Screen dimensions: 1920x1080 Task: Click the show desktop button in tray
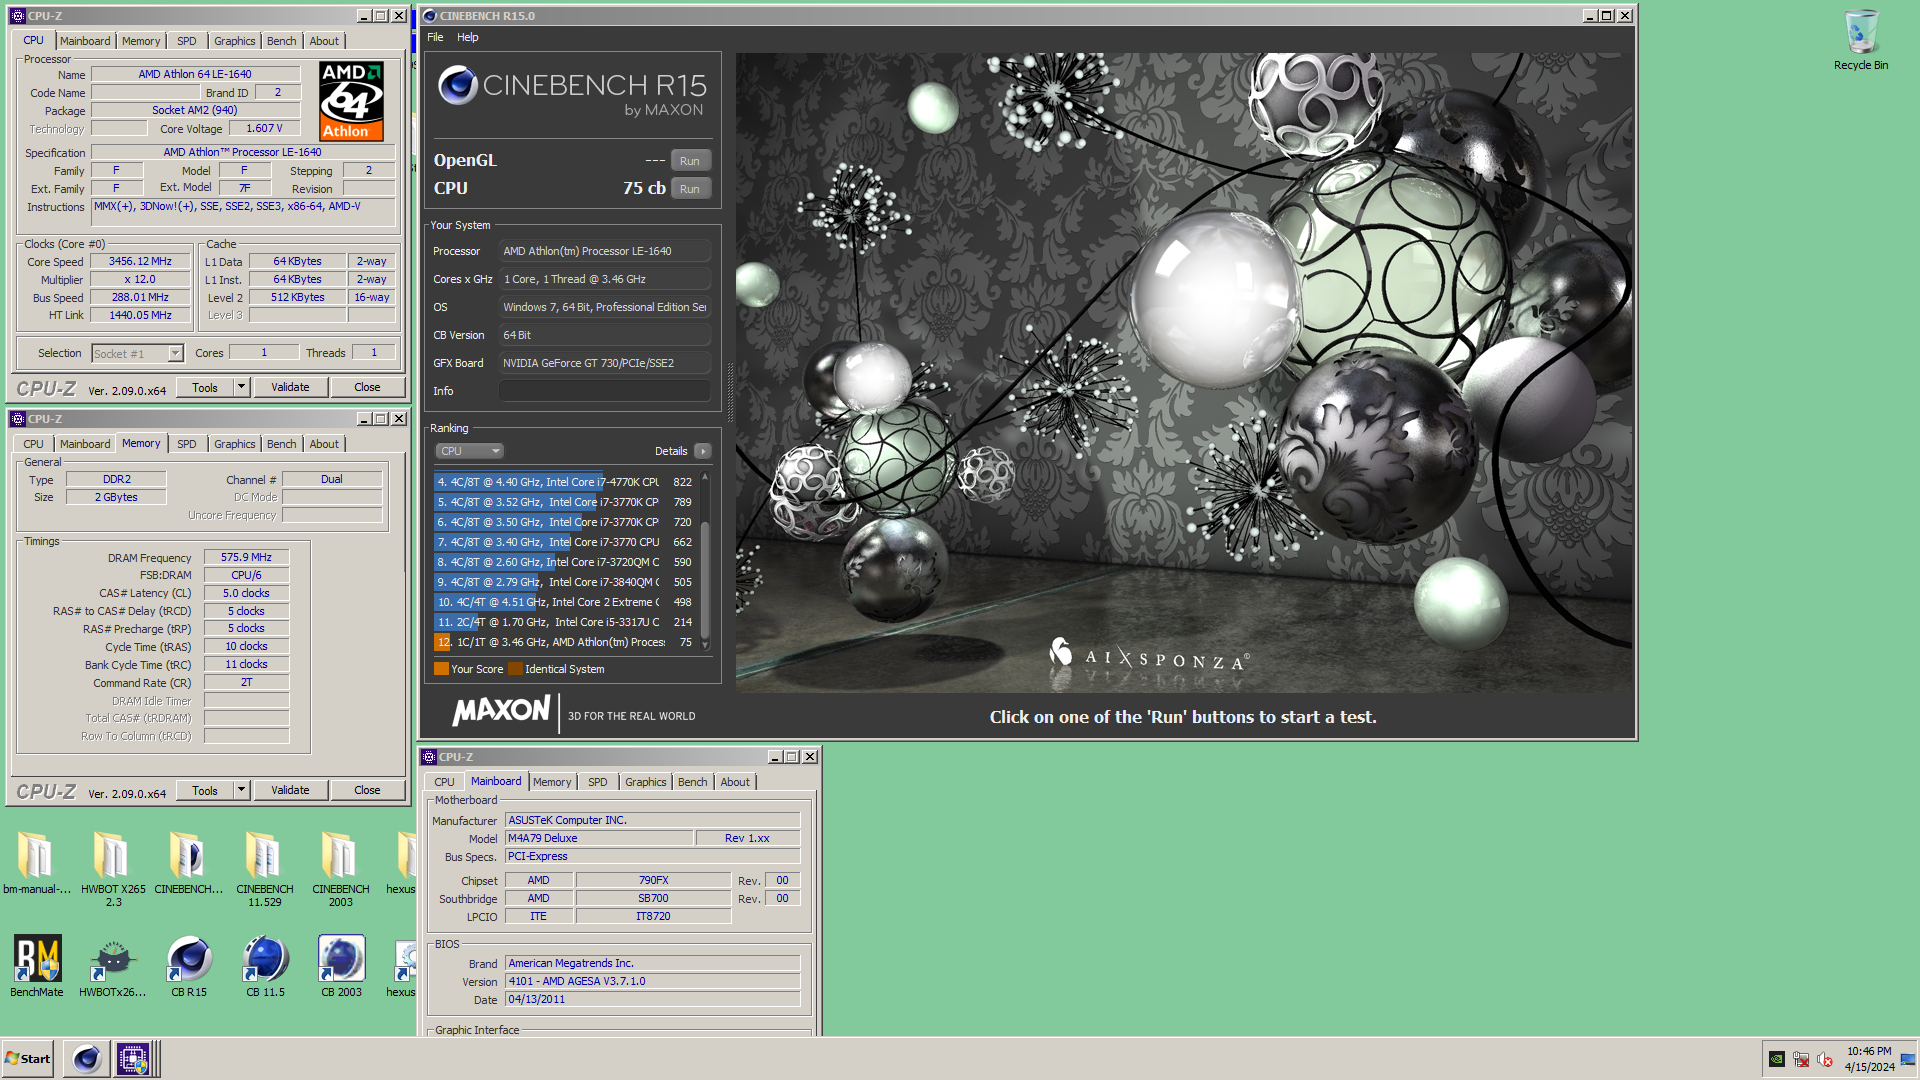click(1908, 1059)
